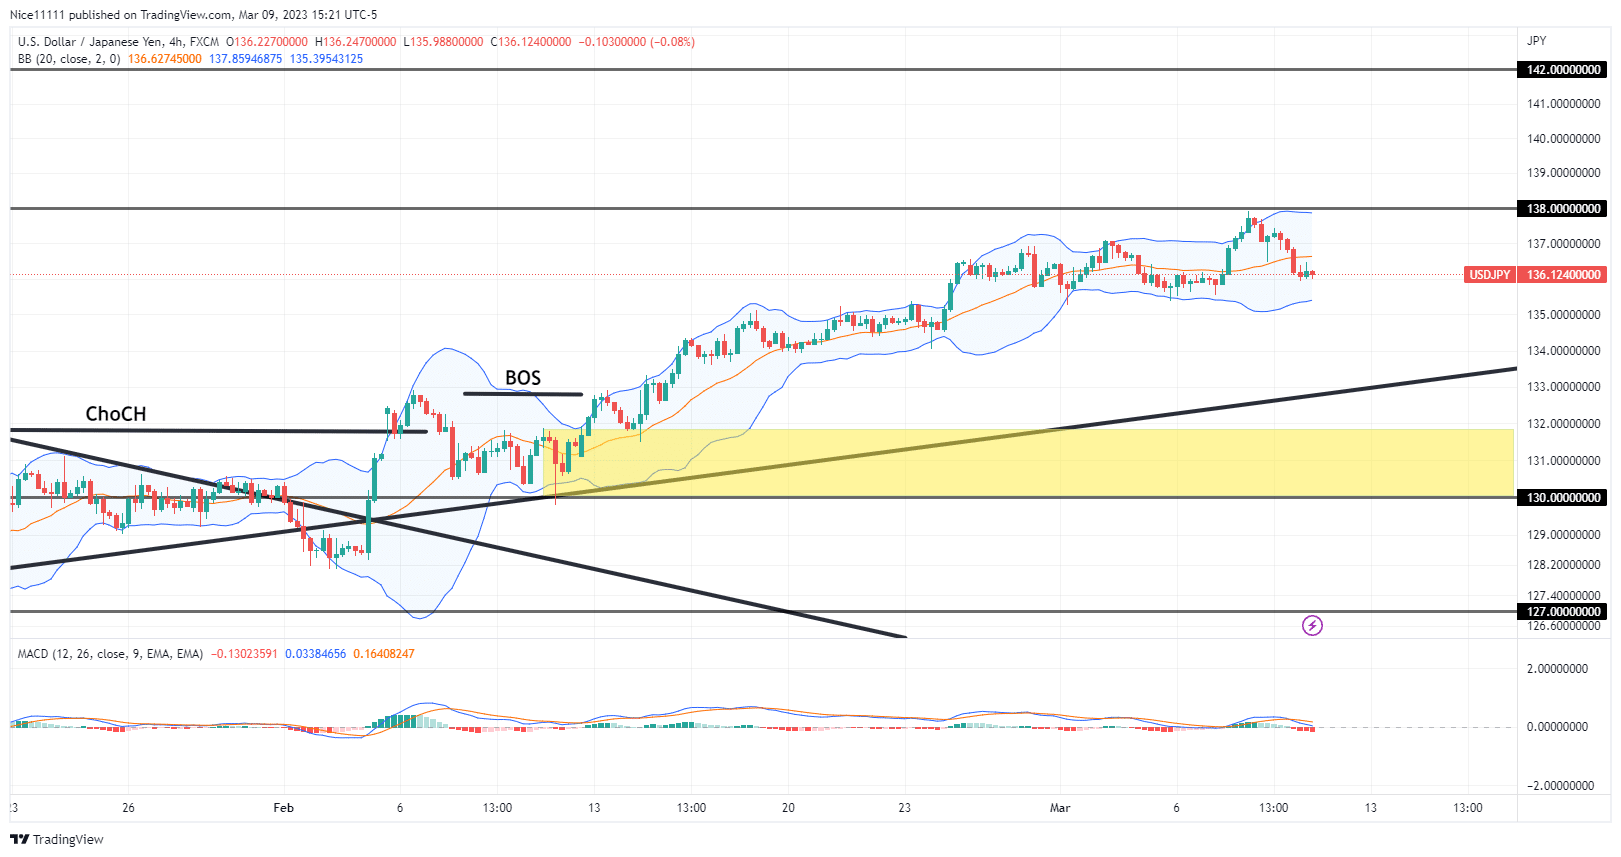The height and width of the screenshot is (857, 1621).
Task: Click the MACD value 0.03384656
Action: point(316,654)
